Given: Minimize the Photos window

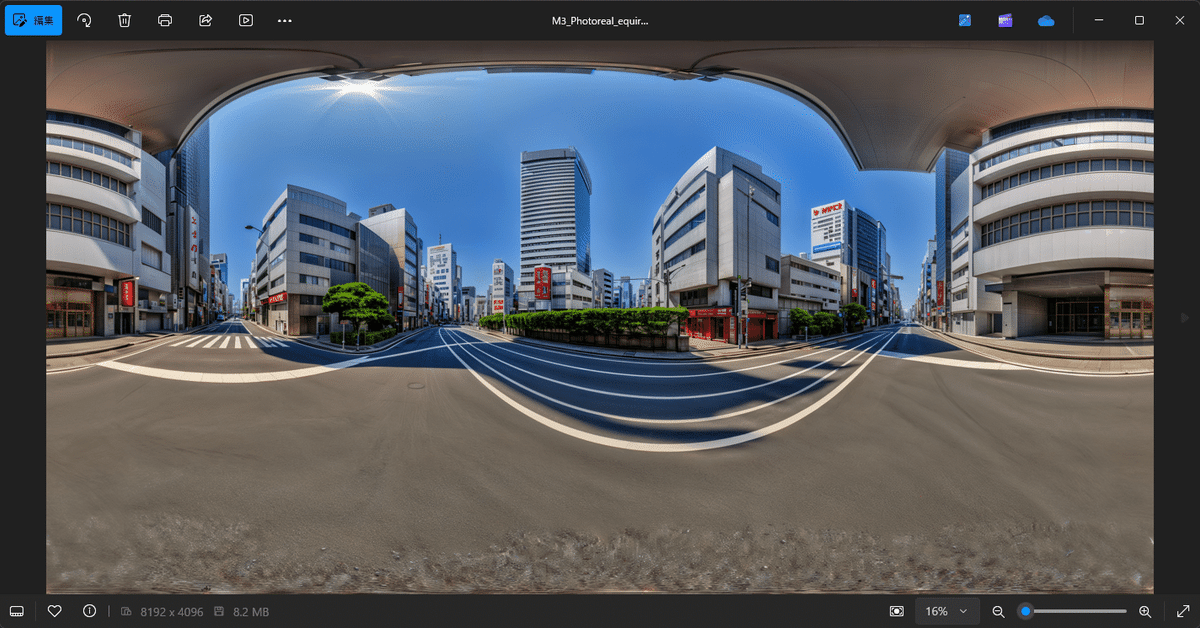Looking at the screenshot, I should 1098,20.
